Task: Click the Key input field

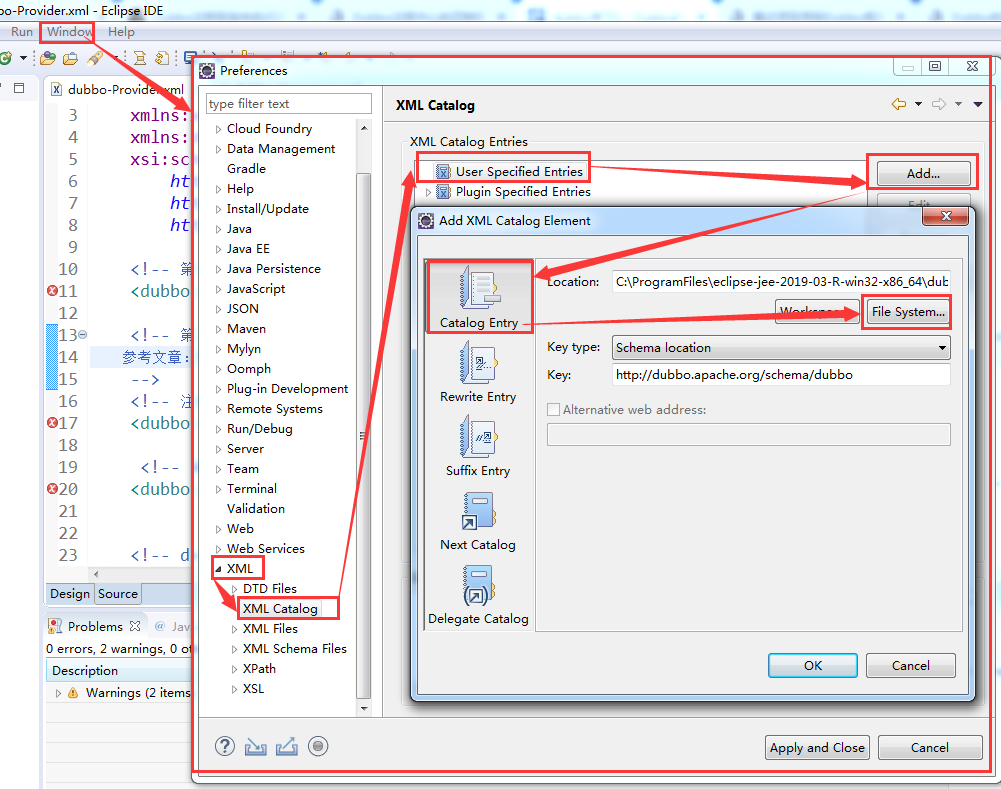Action: pyautogui.click(x=781, y=375)
